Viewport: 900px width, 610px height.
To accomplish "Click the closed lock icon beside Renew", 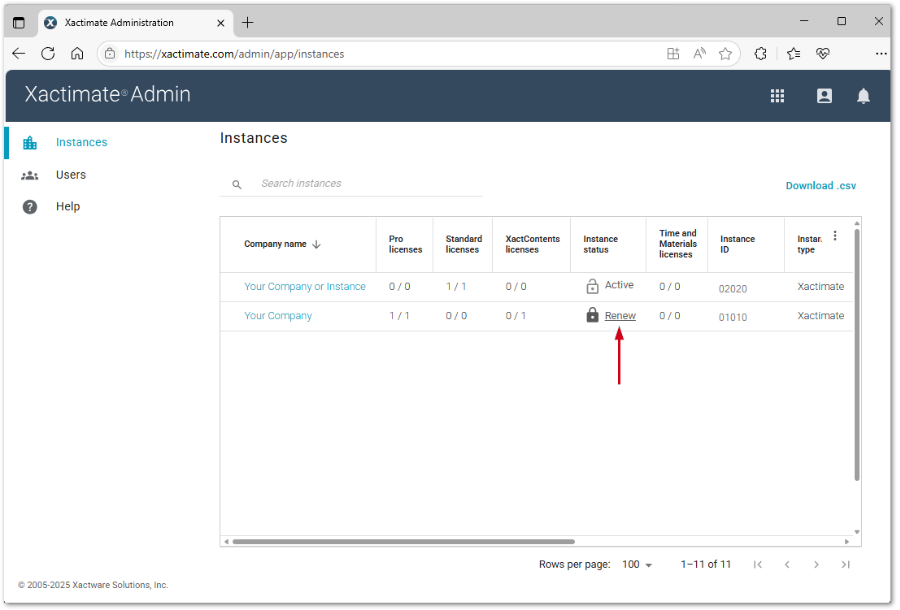I will (x=592, y=315).
